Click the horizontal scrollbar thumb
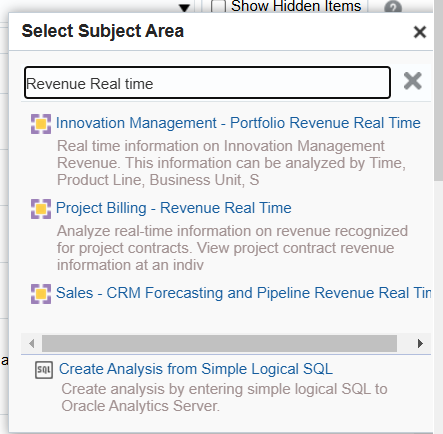The width and height of the screenshot is (443, 434). click(x=219, y=343)
